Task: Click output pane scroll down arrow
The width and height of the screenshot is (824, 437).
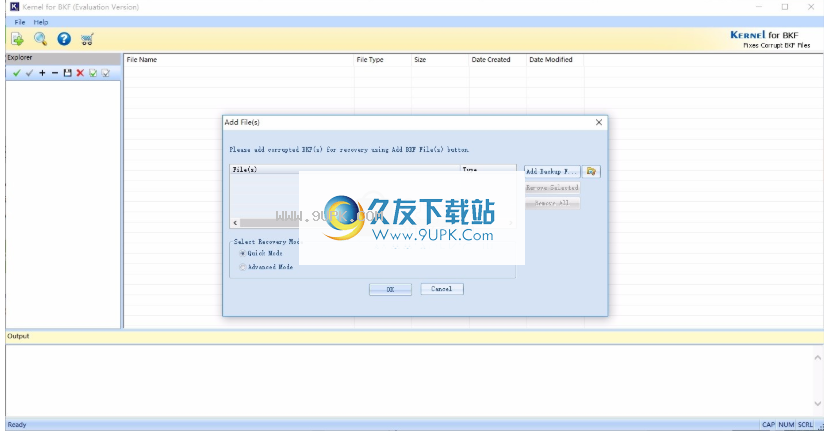Action: pos(817,403)
